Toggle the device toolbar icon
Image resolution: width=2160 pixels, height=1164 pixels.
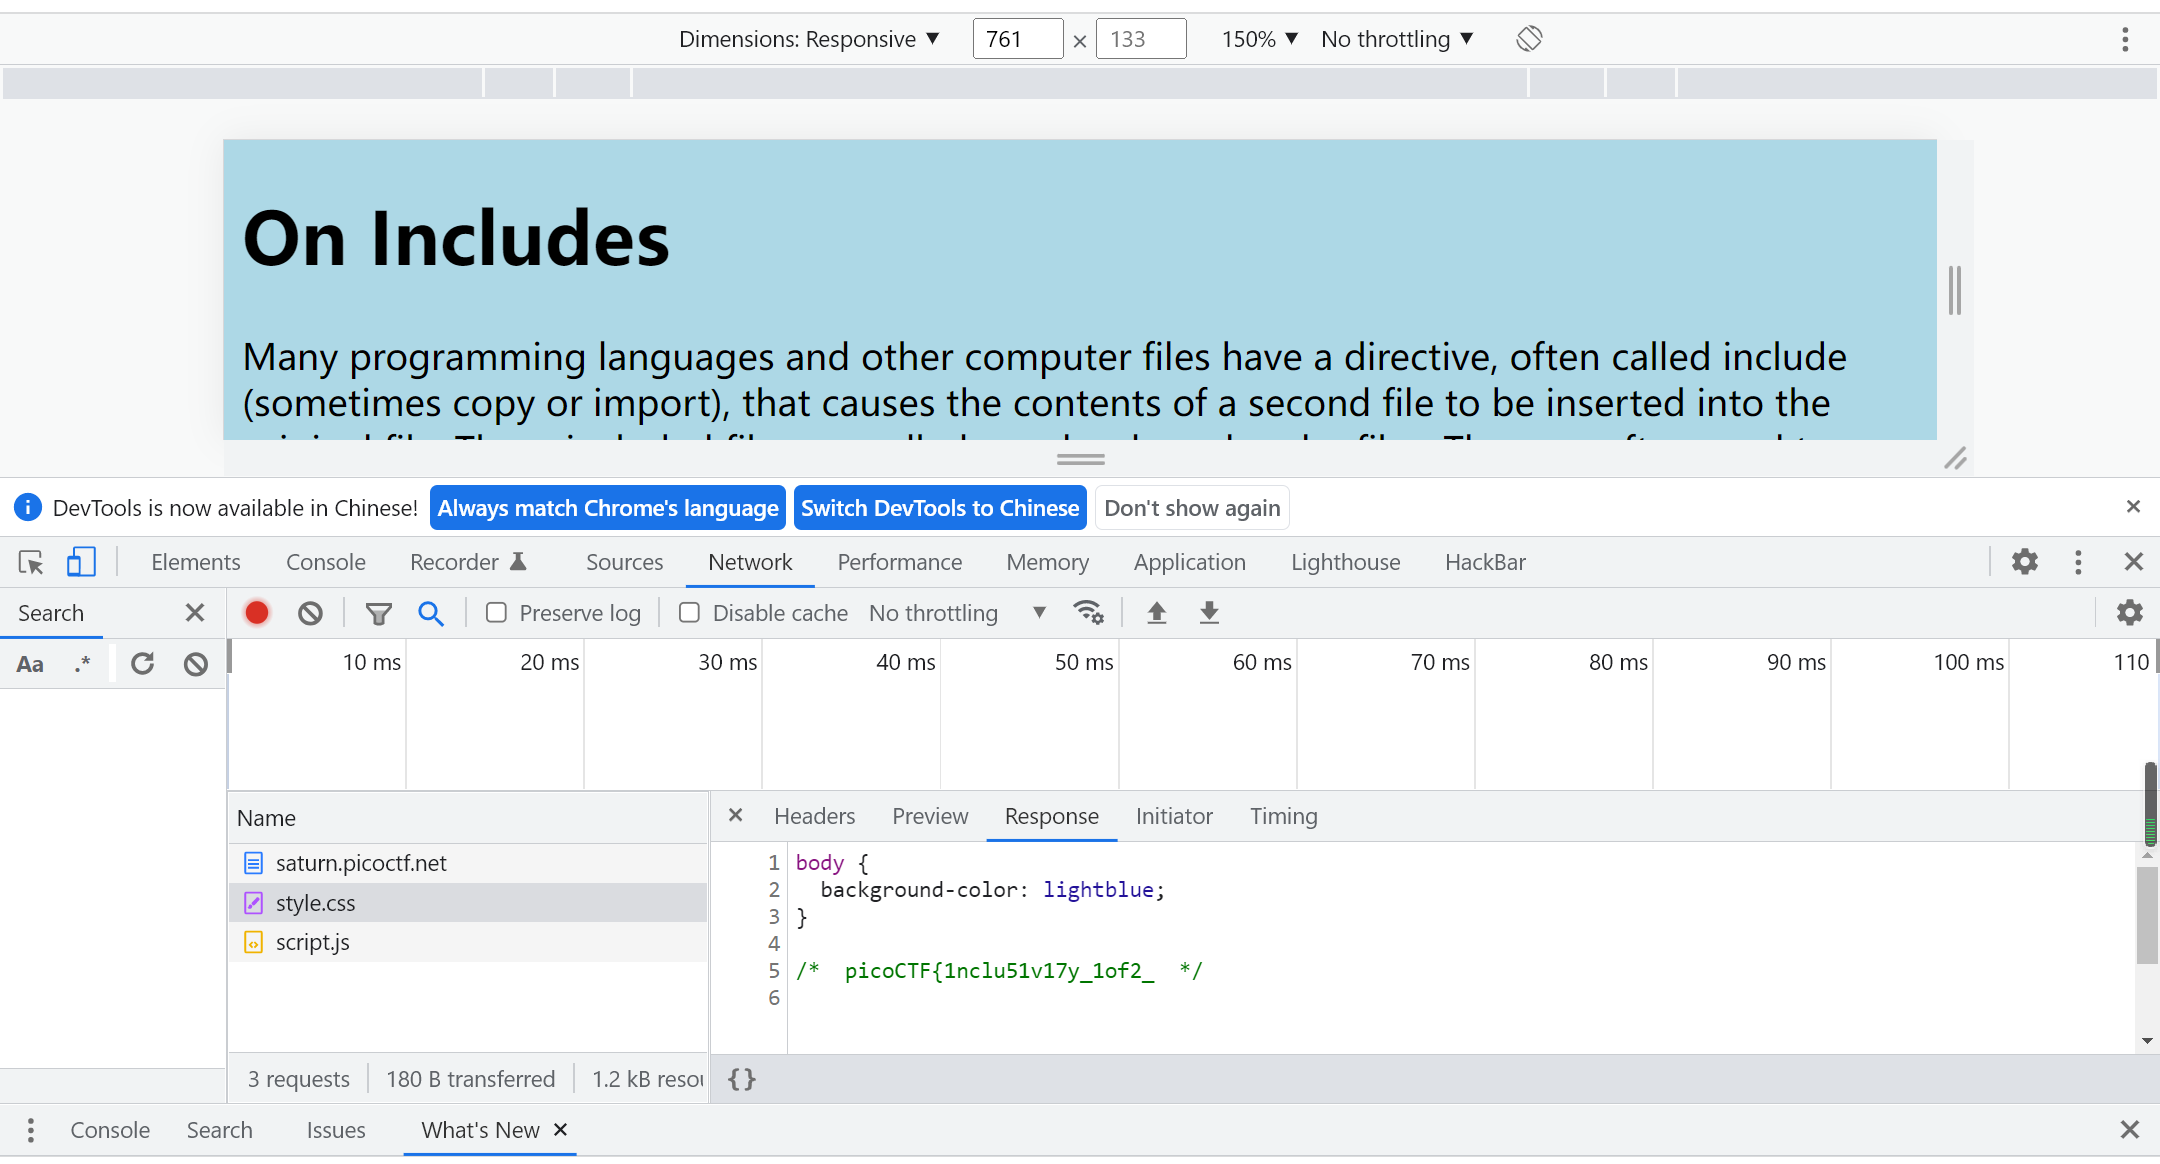click(81, 562)
